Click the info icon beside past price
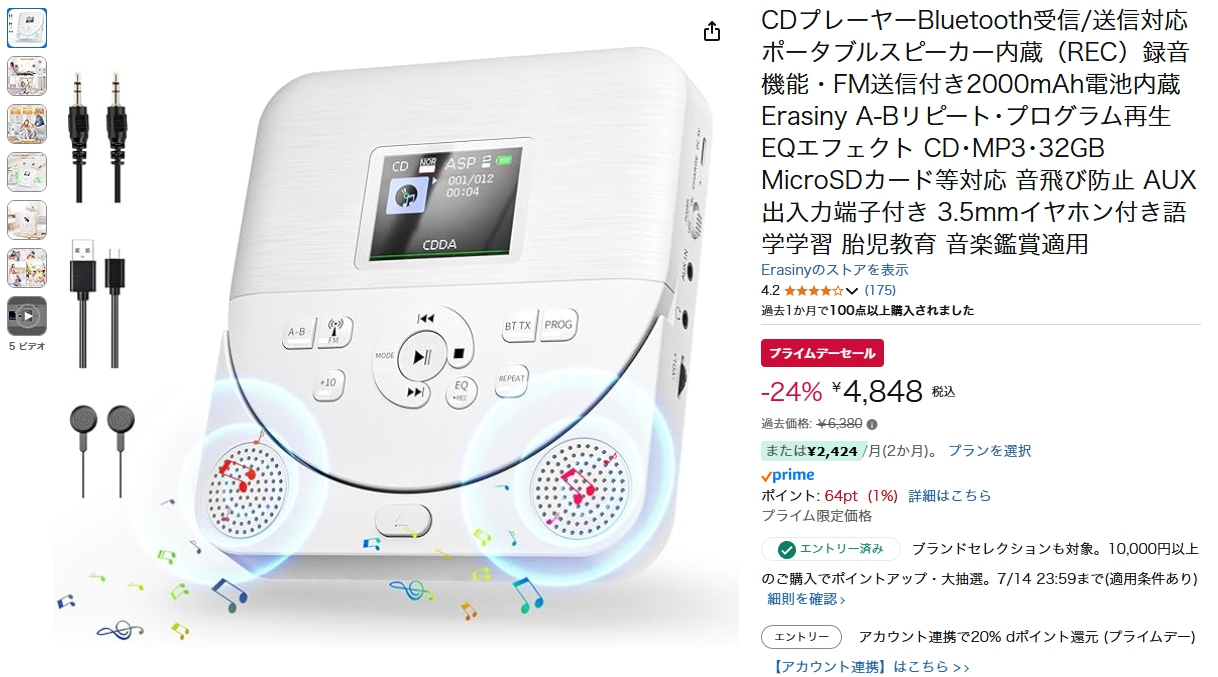The width and height of the screenshot is (1218, 677). click(872, 424)
